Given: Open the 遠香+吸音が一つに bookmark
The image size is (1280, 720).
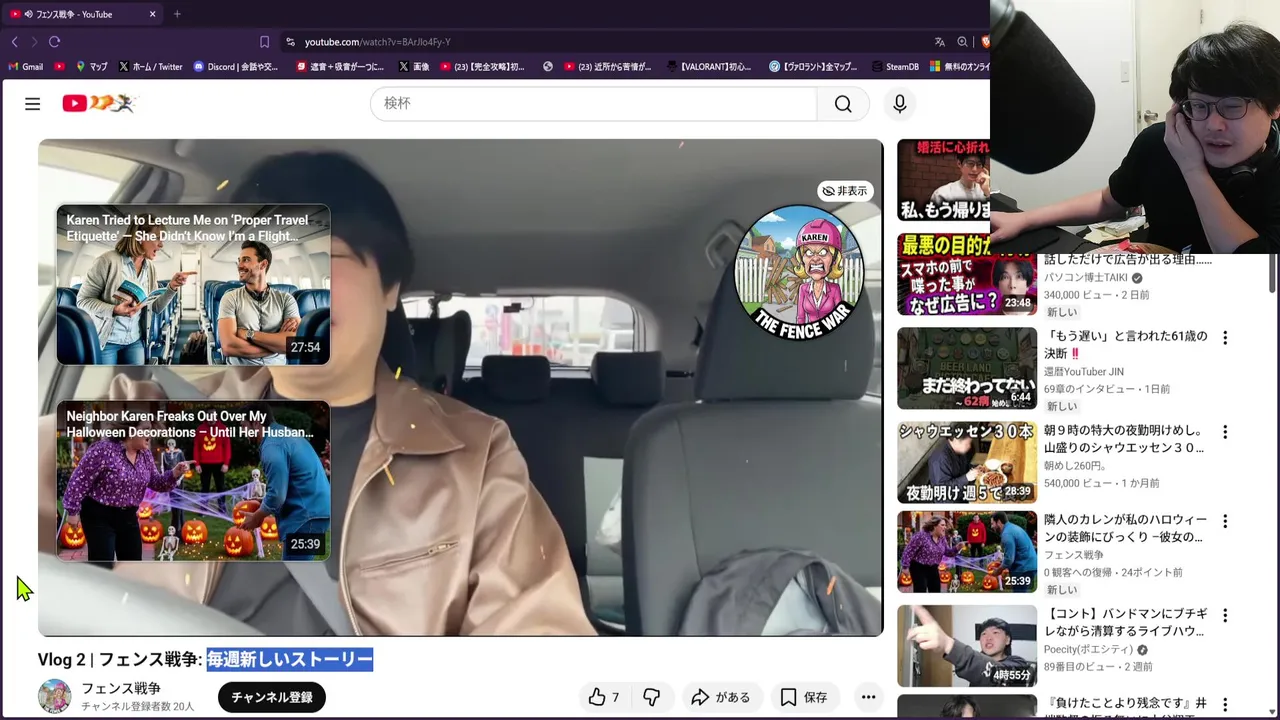Looking at the screenshot, I should 338,67.
